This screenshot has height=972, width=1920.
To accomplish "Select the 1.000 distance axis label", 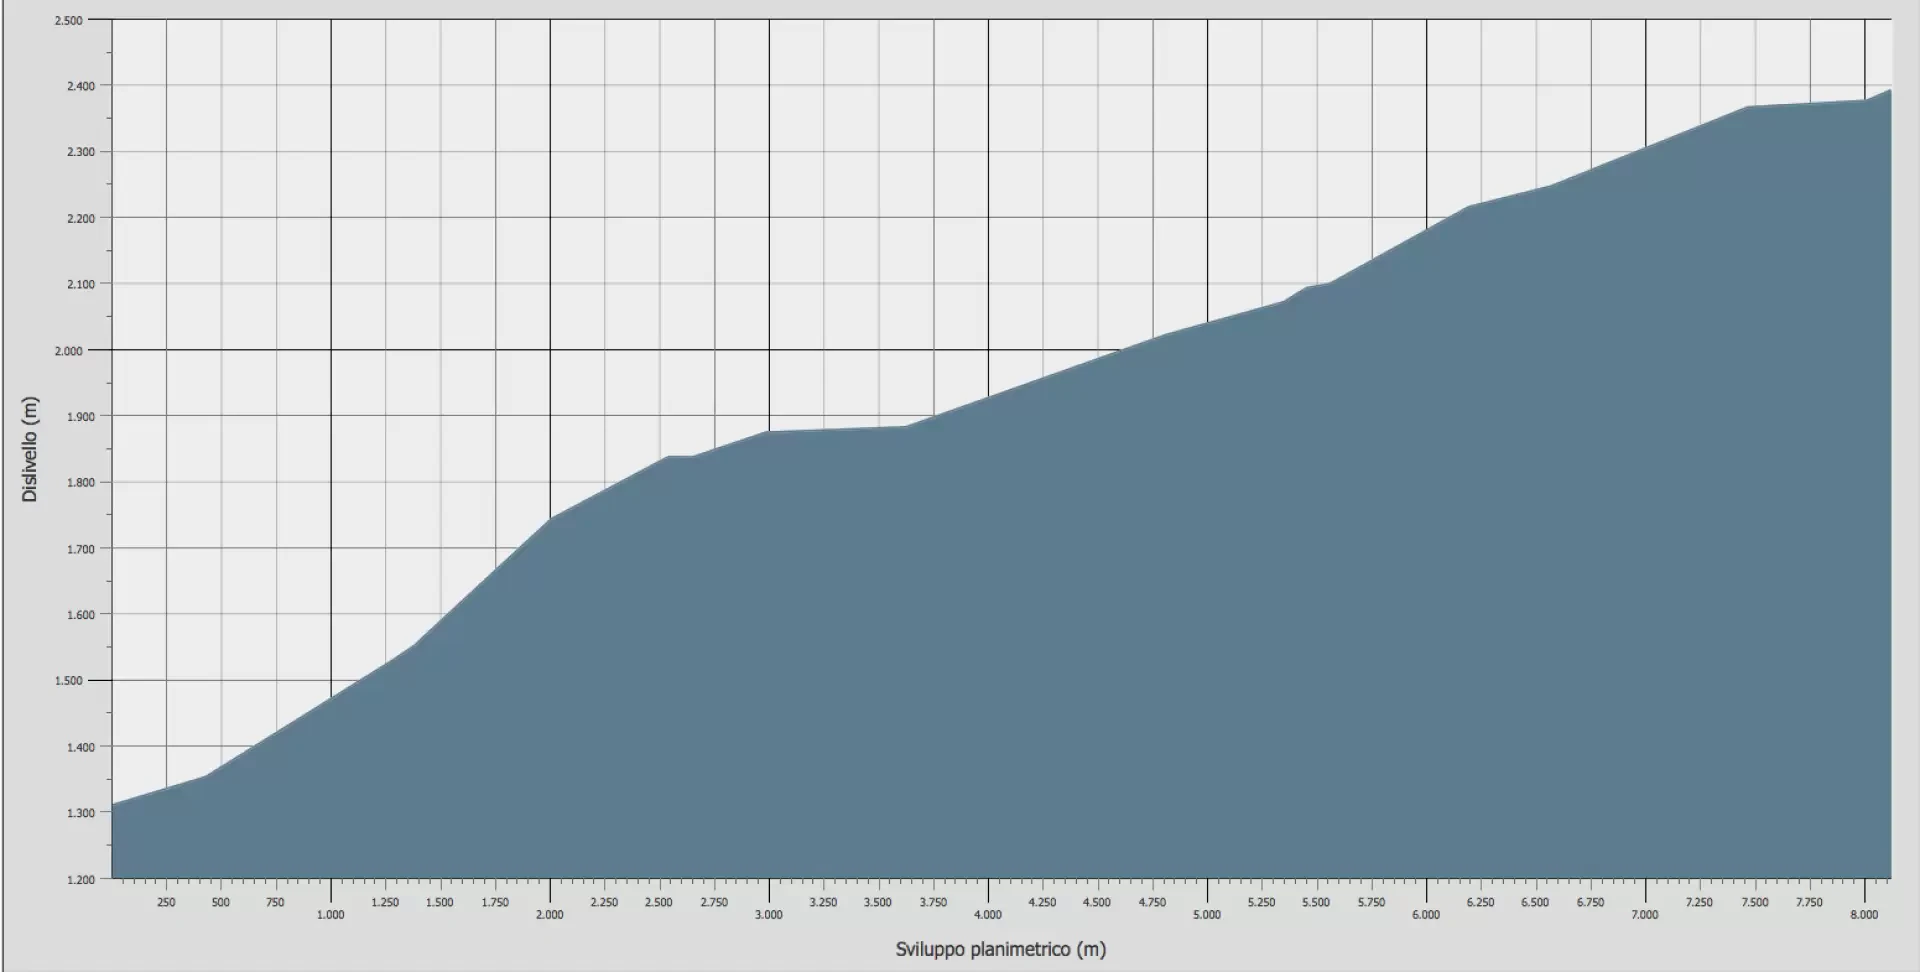I will point(331,914).
